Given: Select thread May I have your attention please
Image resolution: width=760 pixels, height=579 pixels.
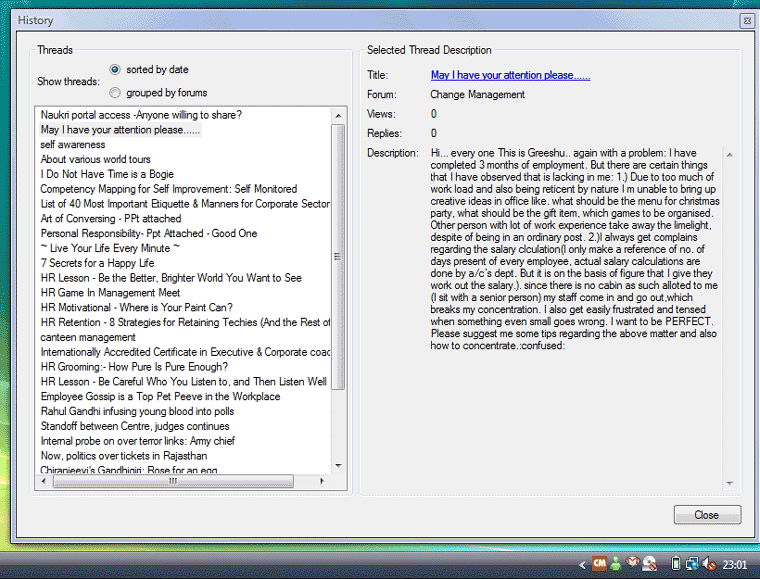Looking at the screenshot, I should tap(120, 130).
